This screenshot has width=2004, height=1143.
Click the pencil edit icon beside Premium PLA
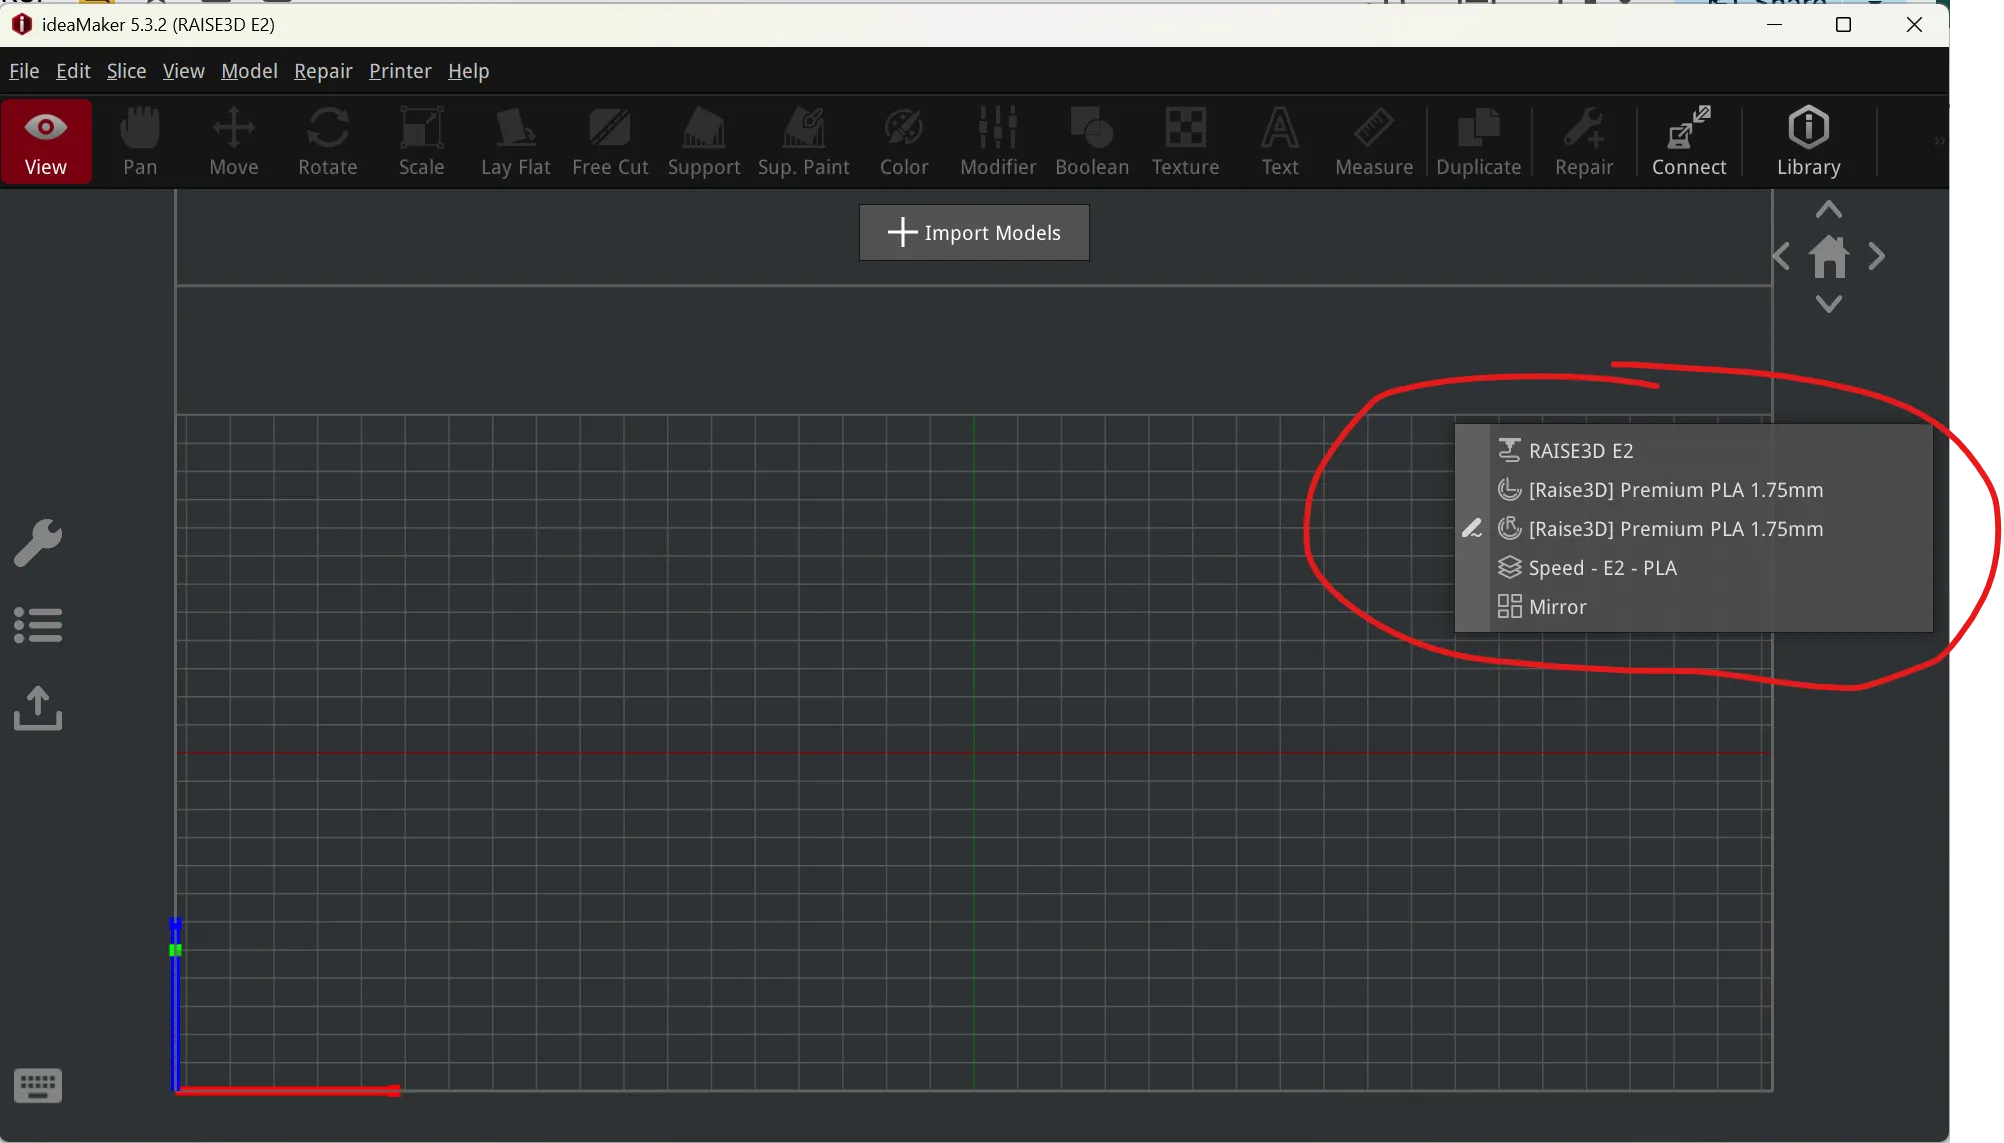tap(1472, 529)
